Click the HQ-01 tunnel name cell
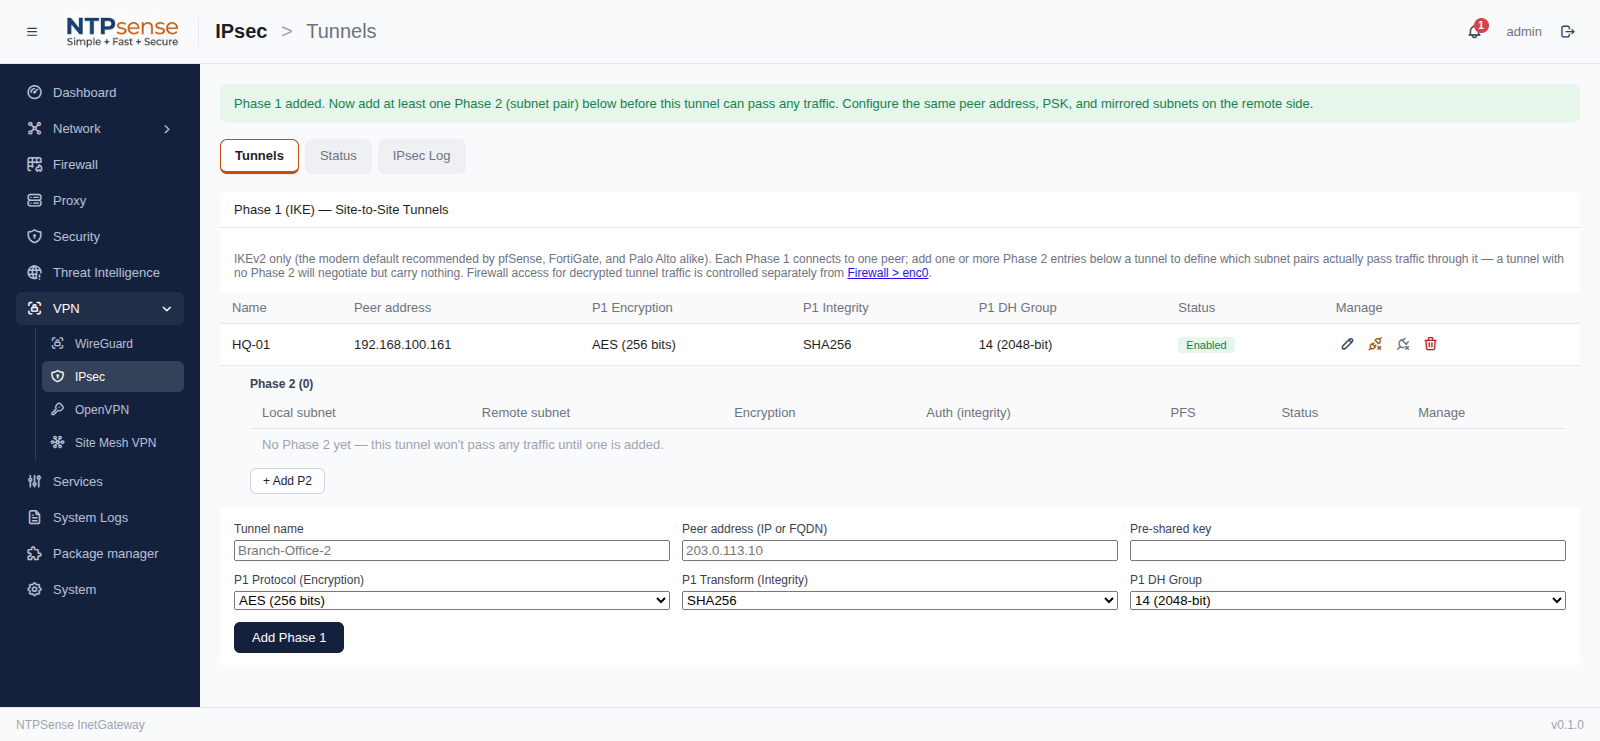 pos(251,345)
